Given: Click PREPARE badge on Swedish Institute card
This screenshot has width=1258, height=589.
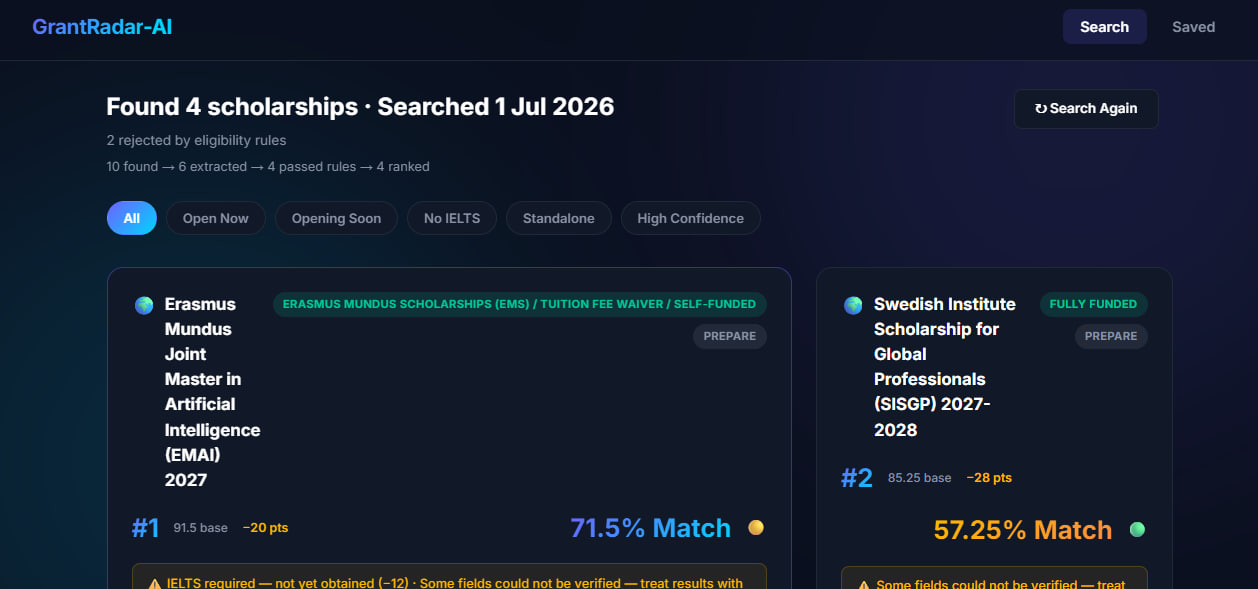Looking at the screenshot, I should 1111,336.
